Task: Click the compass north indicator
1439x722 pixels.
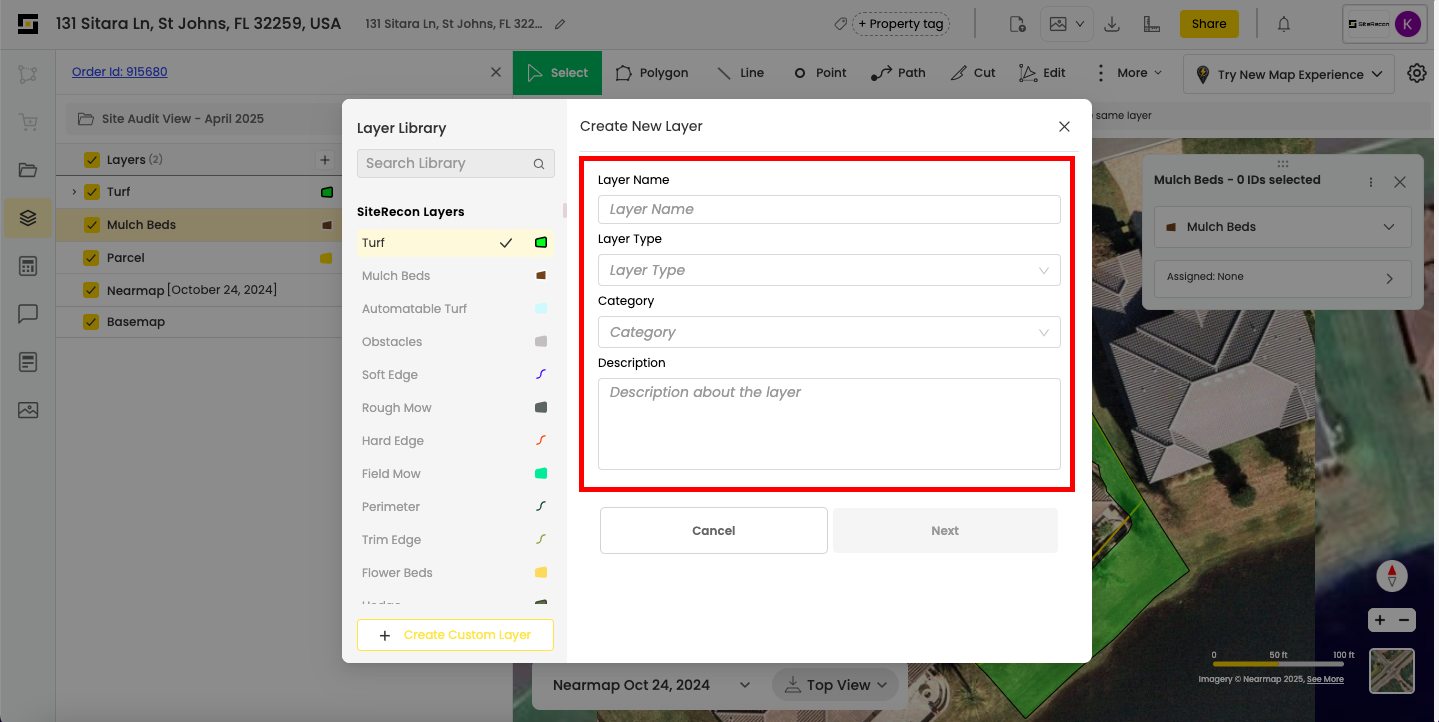Action: click(x=1391, y=576)
